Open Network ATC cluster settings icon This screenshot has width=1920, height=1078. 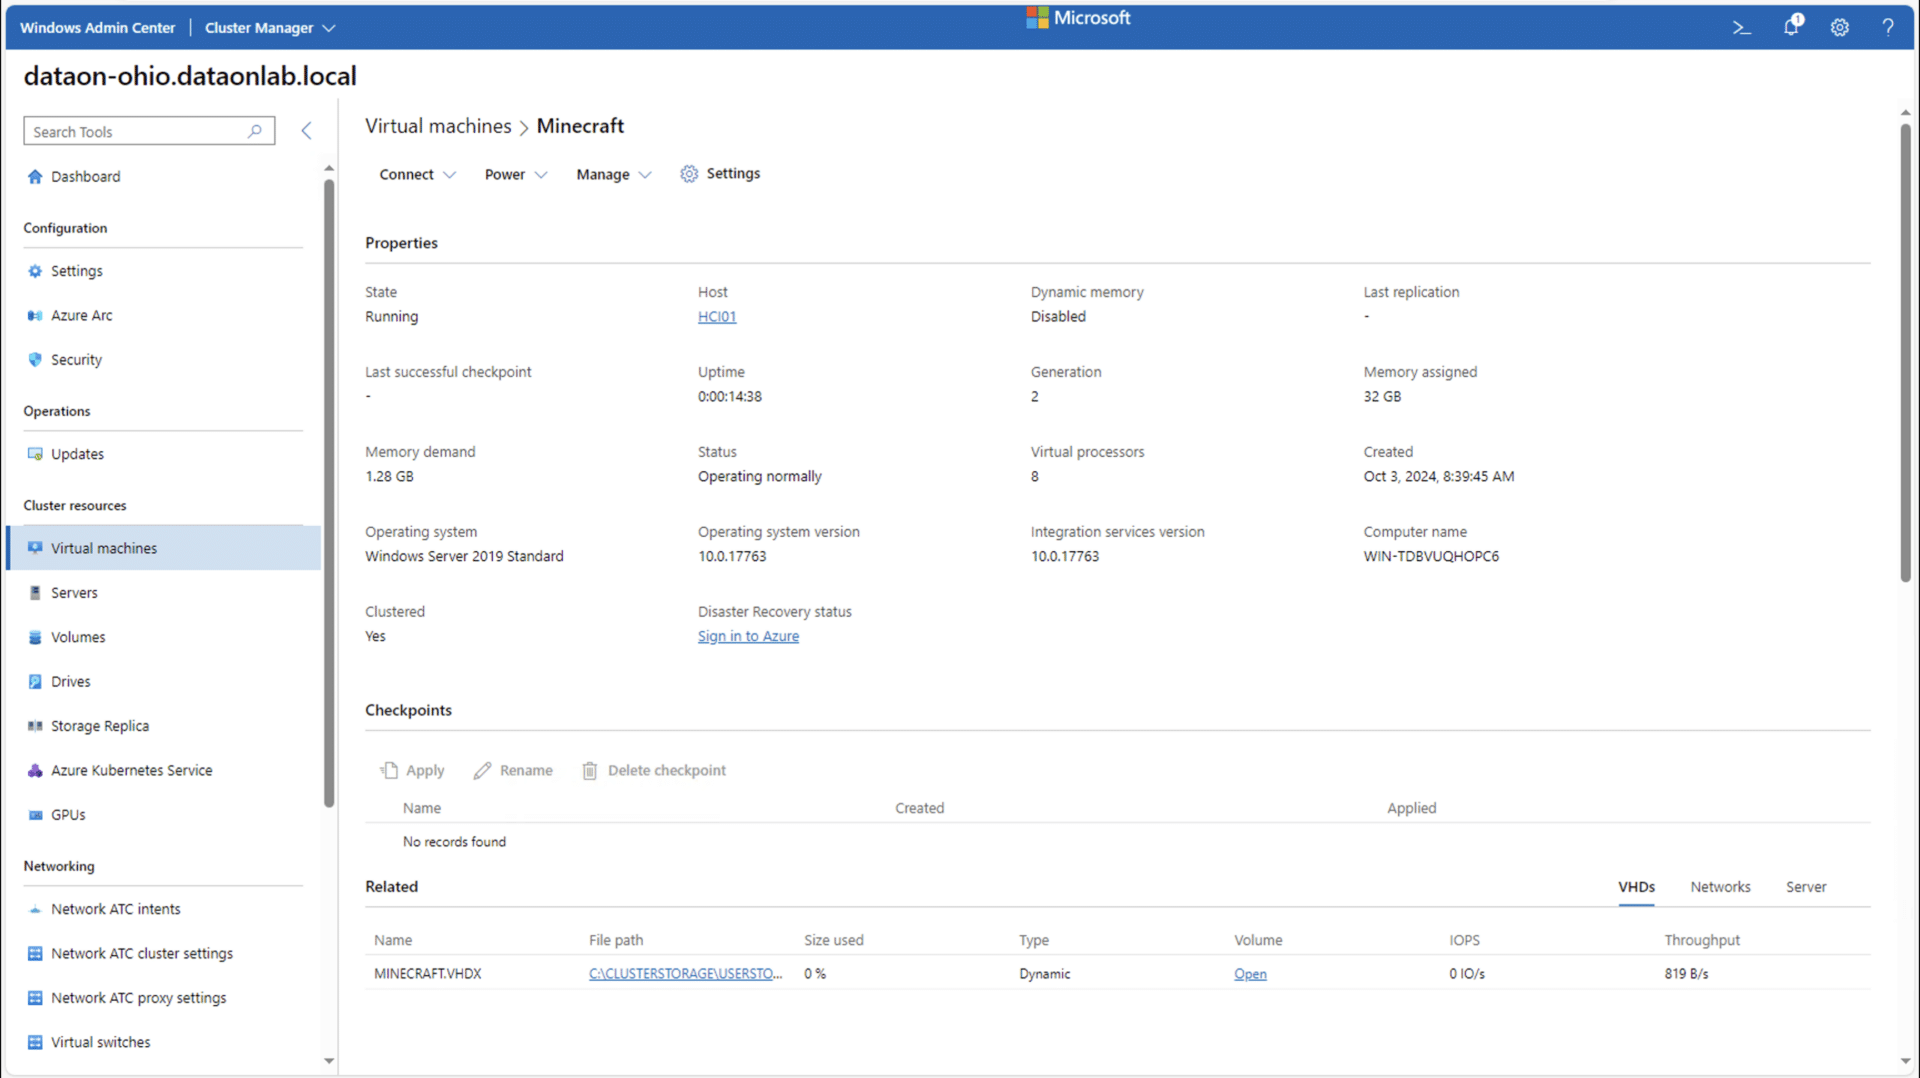[35, 954]
